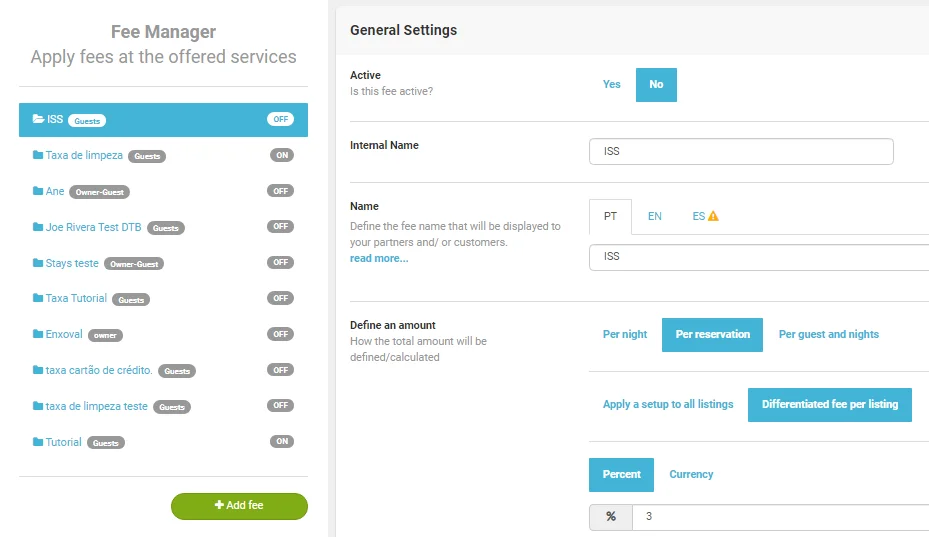Click the open folder icon beside ISS
The height and width of the screenshot is (537, 929).
tap(38, 119)
